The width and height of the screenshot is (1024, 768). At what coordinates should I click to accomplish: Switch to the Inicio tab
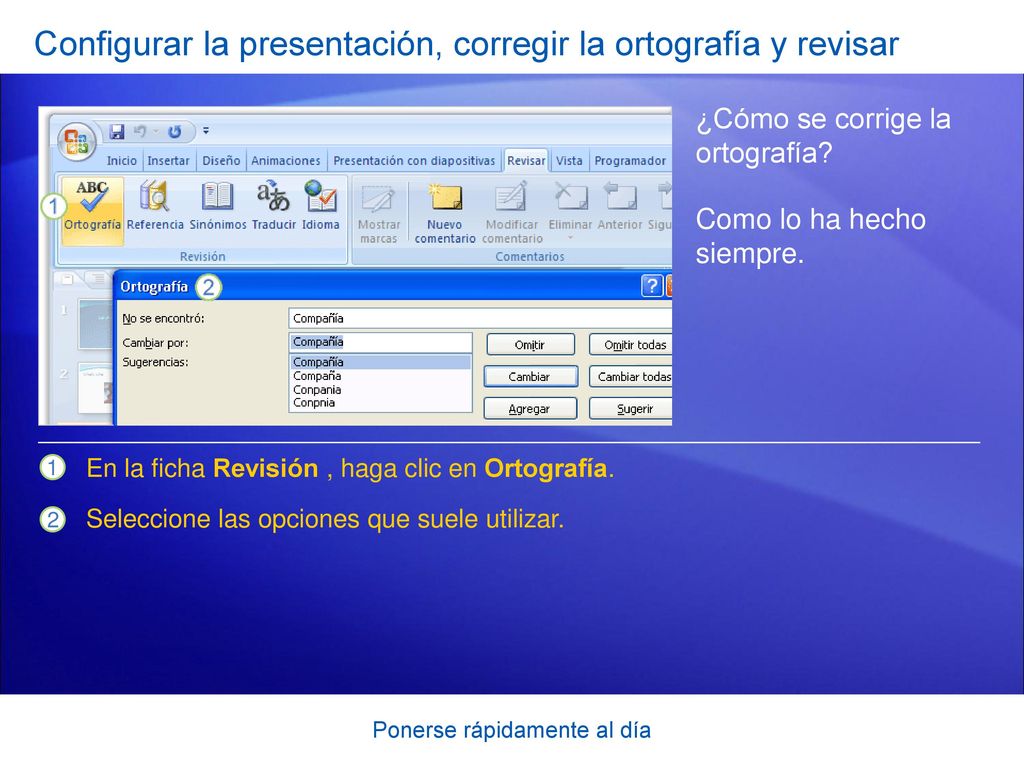[122, 161]
